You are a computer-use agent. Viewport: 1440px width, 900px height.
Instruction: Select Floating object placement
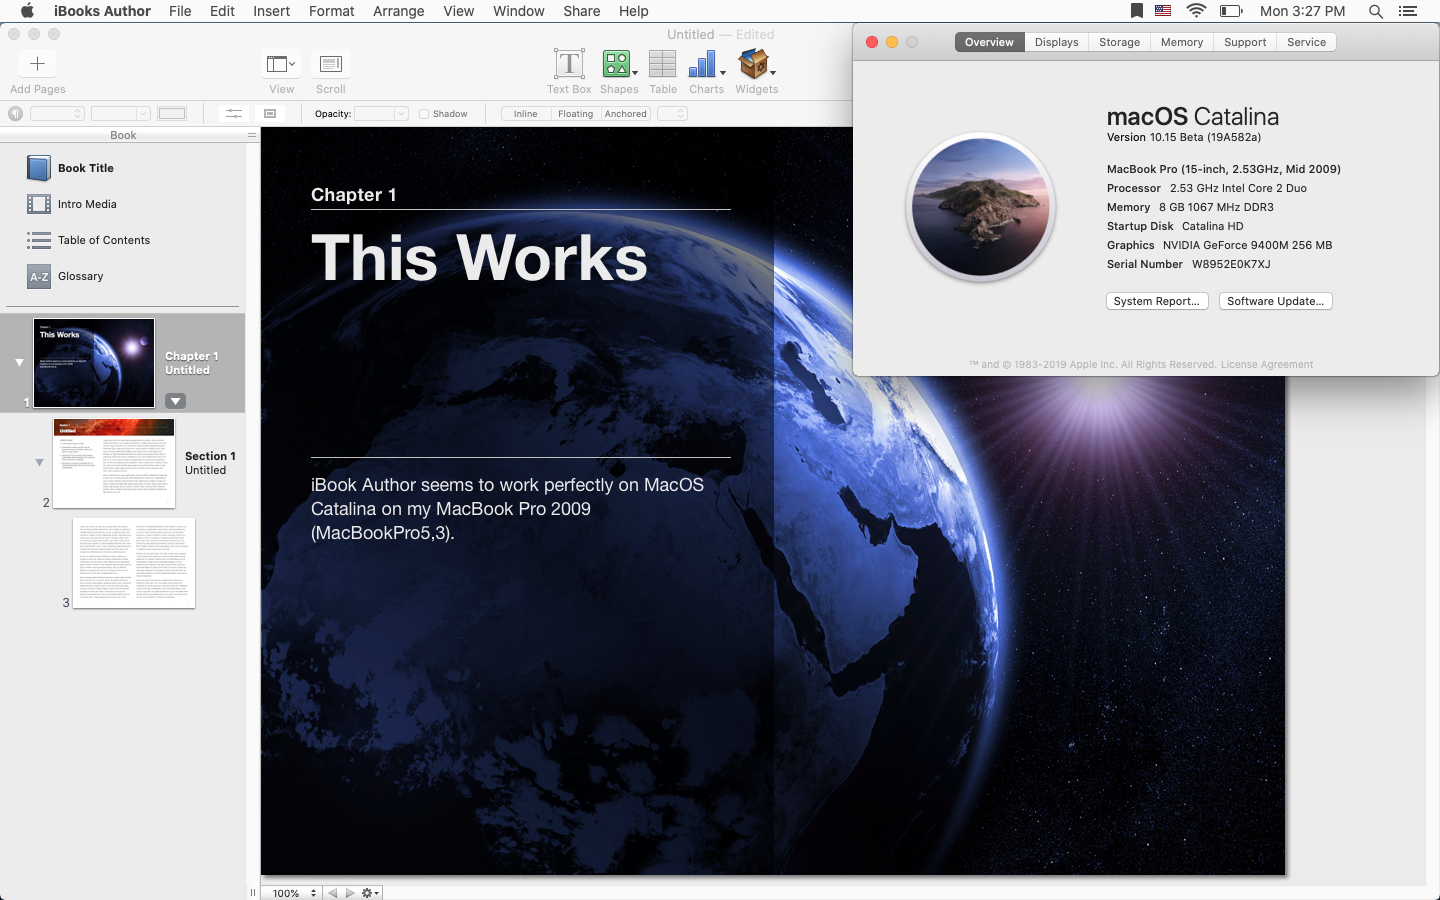pyautogui.click(x=575, y=114)
